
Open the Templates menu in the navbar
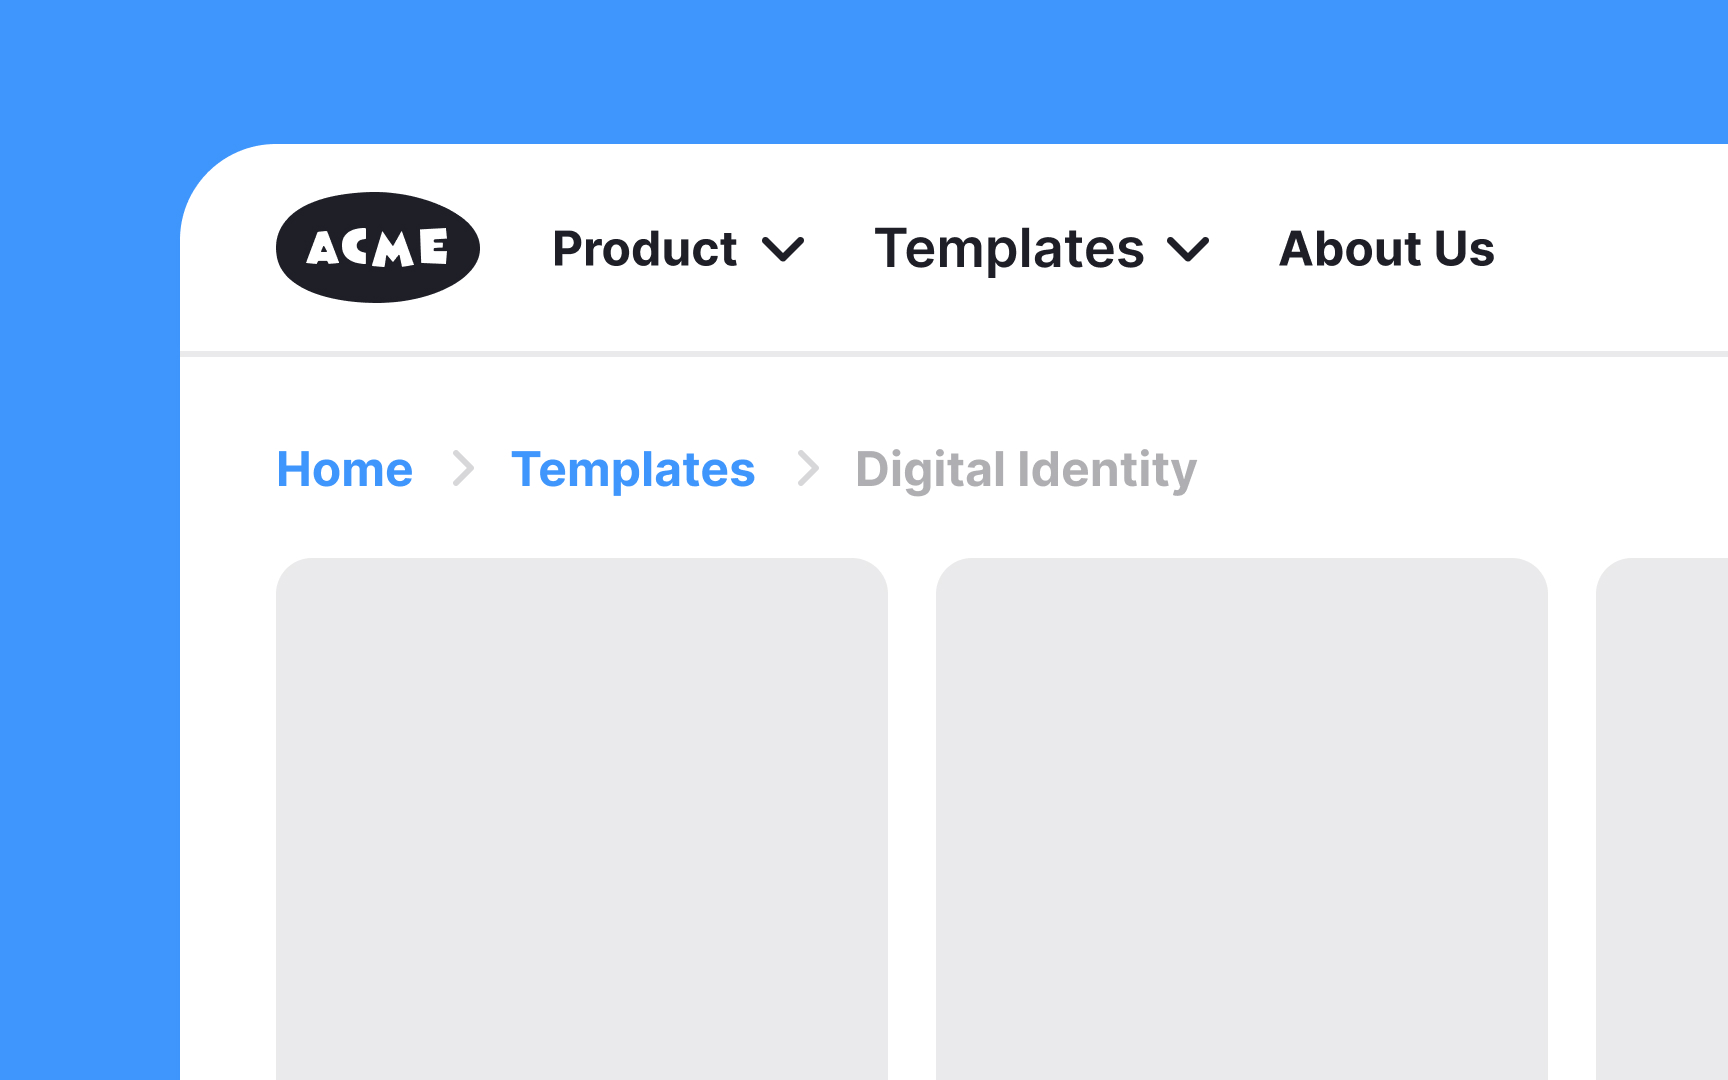(1009, 249)
